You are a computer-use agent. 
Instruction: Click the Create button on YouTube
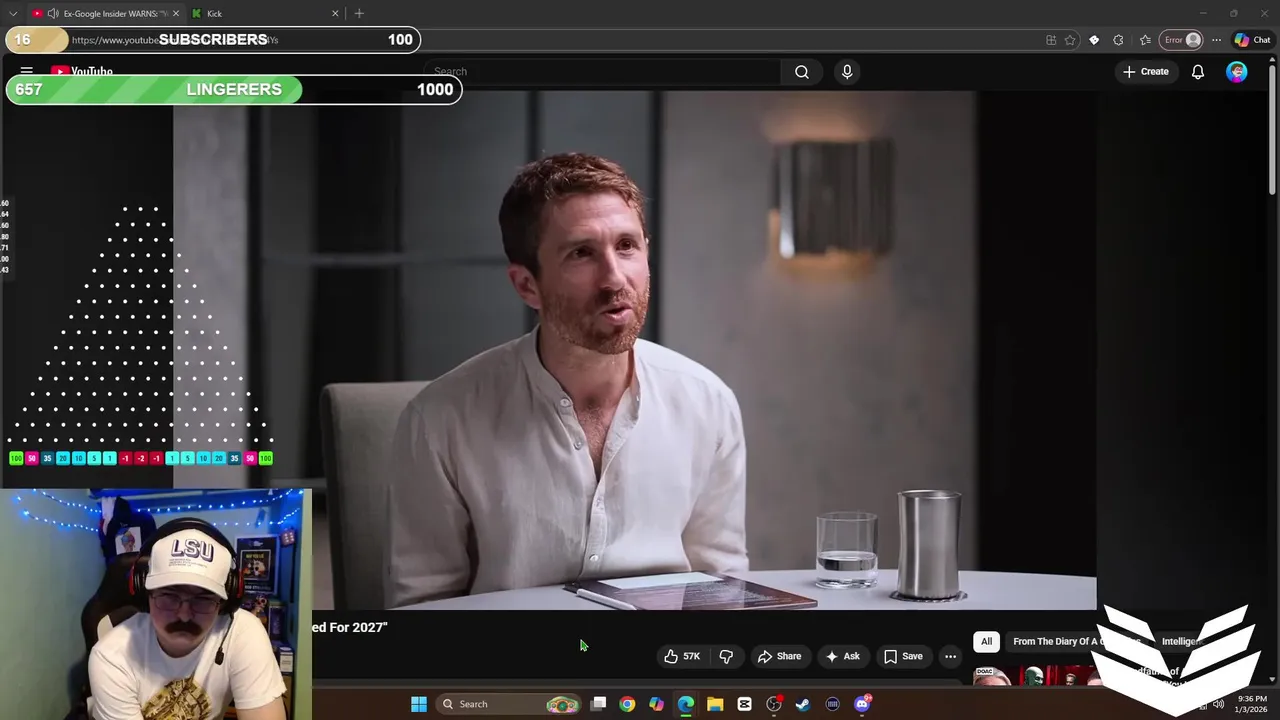coord(1146,72)
